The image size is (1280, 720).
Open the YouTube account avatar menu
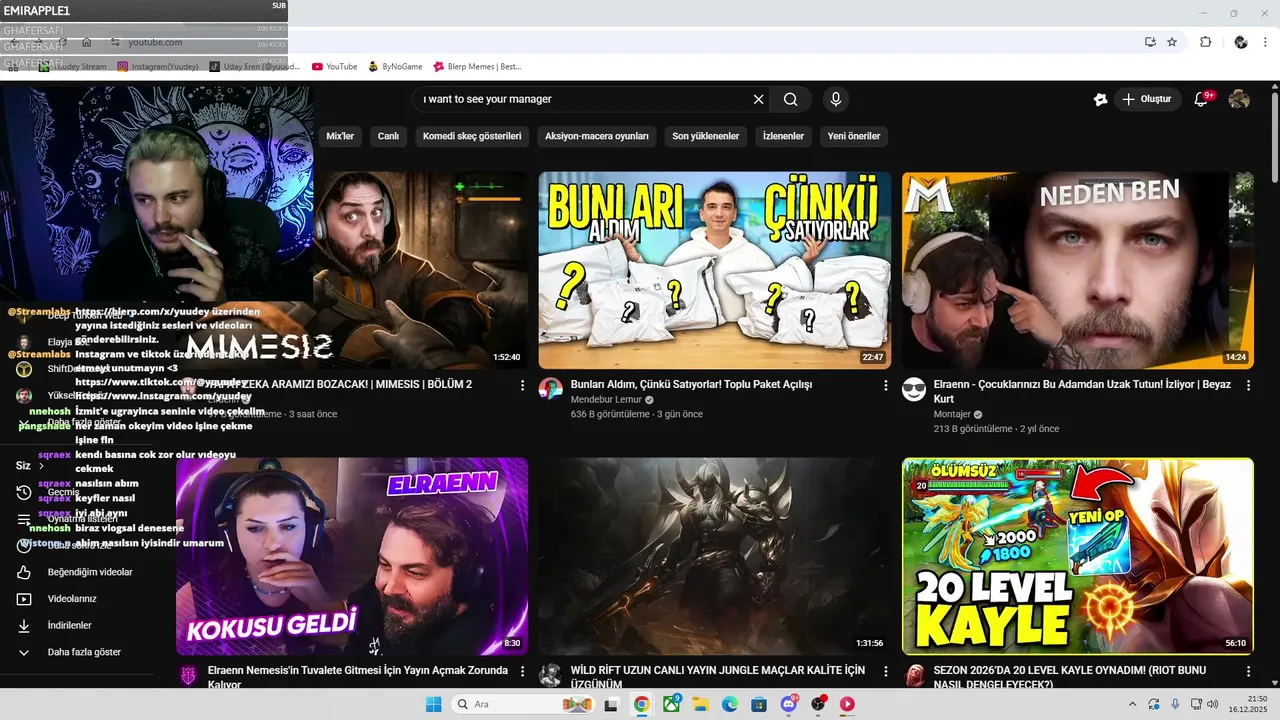[x=1239, y=99]
